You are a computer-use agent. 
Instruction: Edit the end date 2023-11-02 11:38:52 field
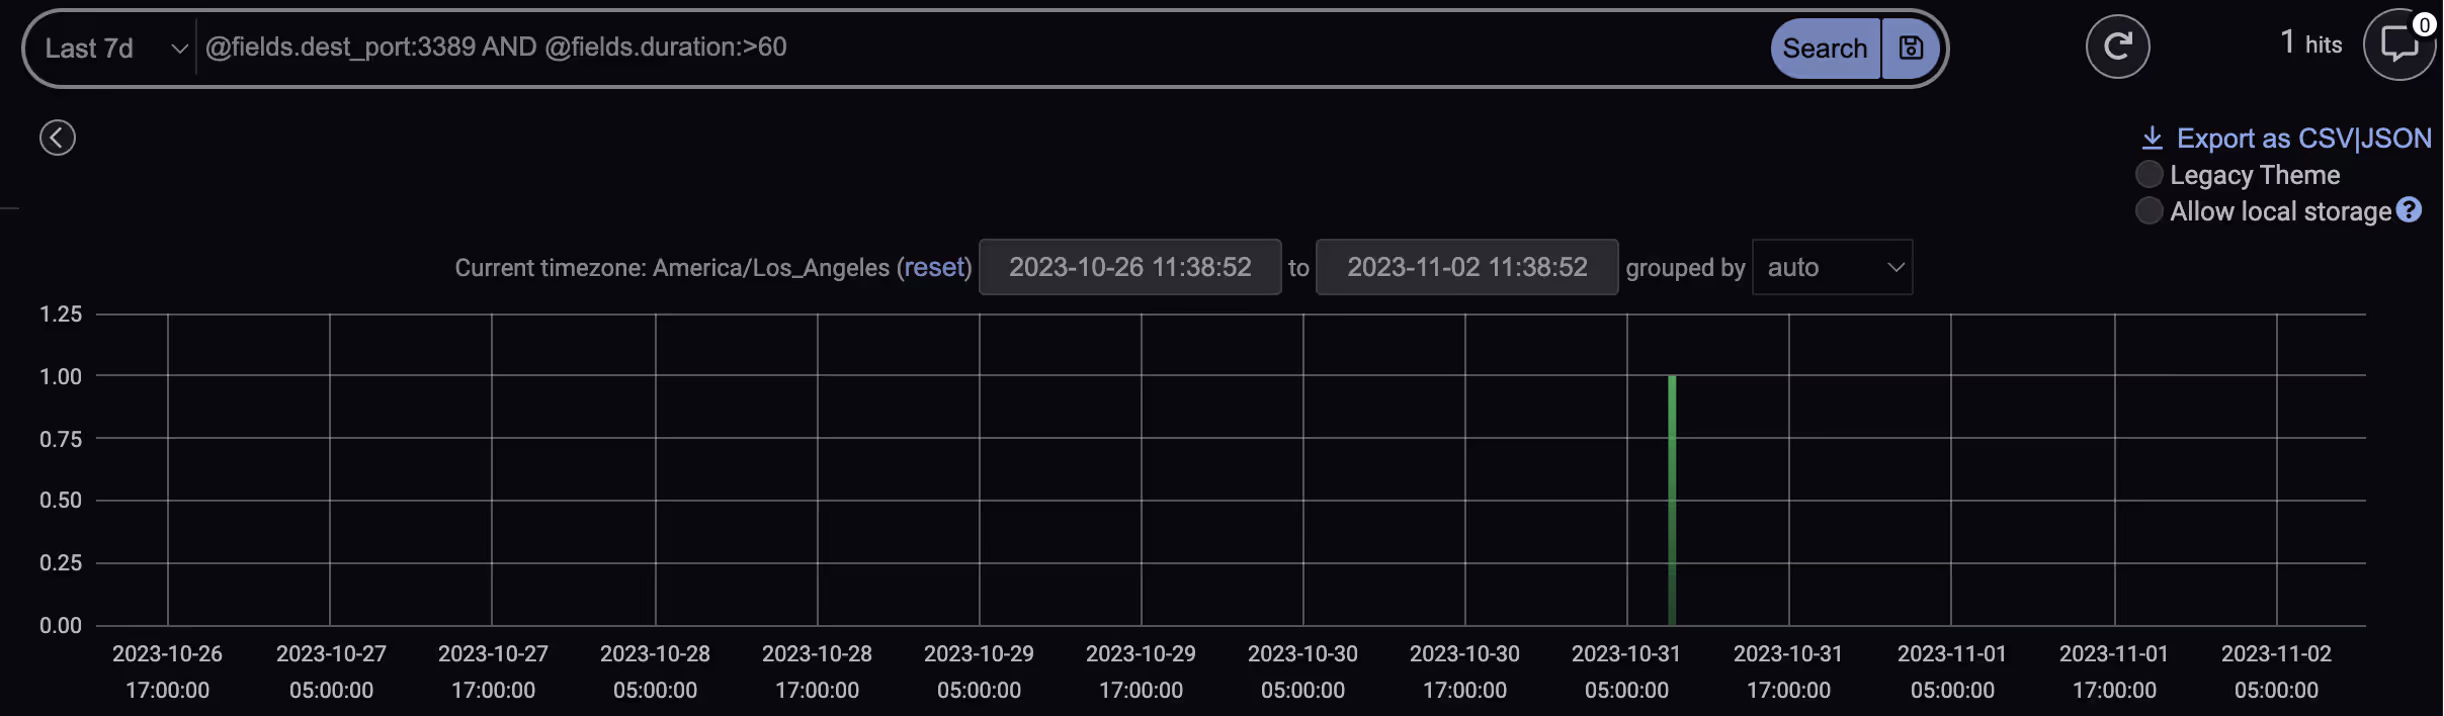1467,267
